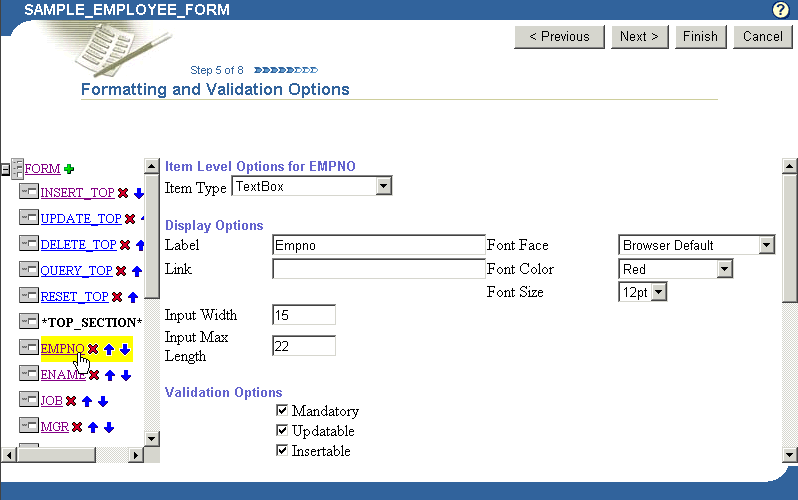Click tree panel scroll left arrow
This screenshot has width=798, height=500.
click(8, 455)
